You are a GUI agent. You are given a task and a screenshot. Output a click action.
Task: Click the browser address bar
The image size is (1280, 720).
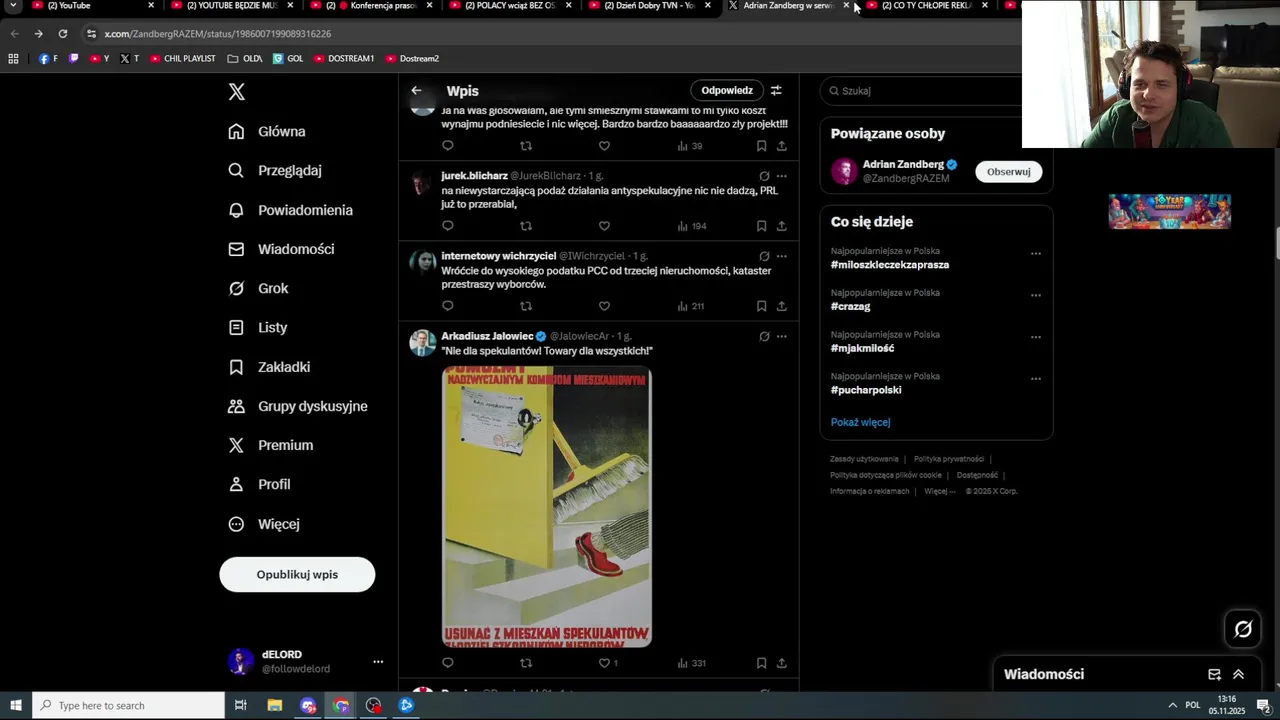click(x=550, y=34)
